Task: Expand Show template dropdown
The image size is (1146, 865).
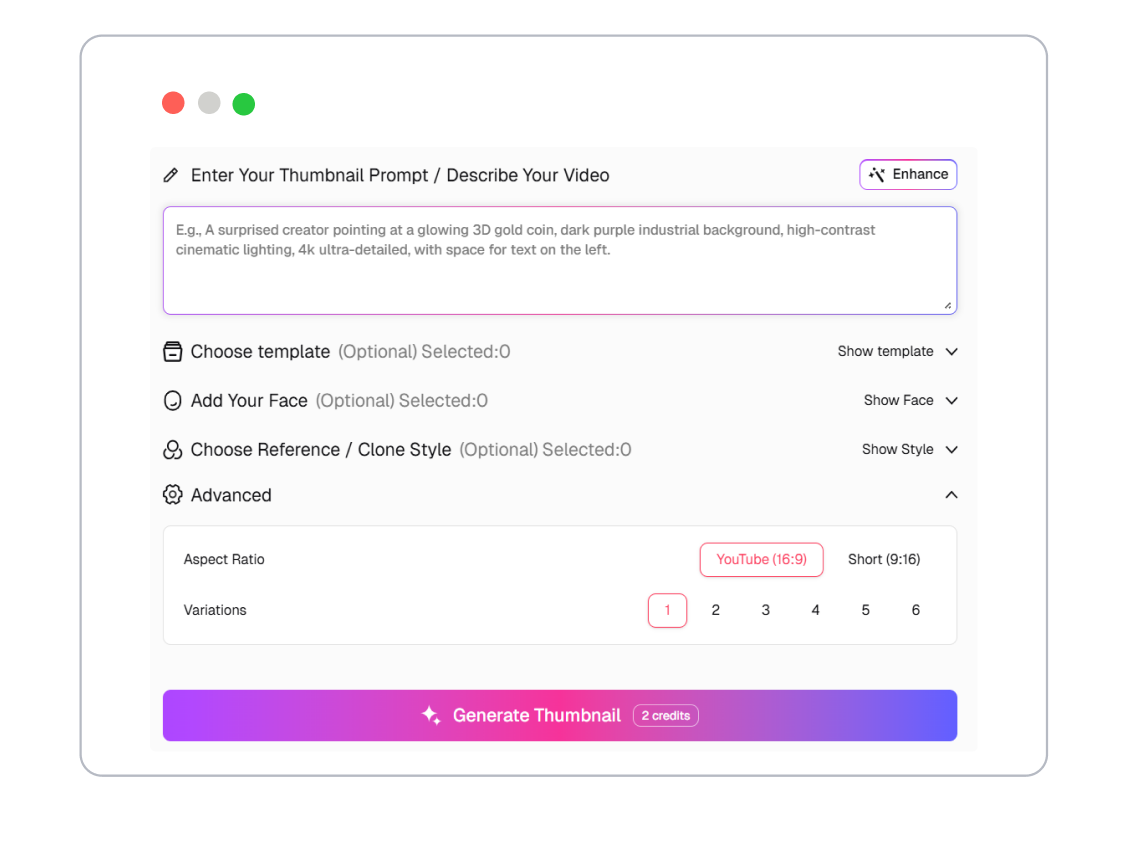Action: coord(898,351)
